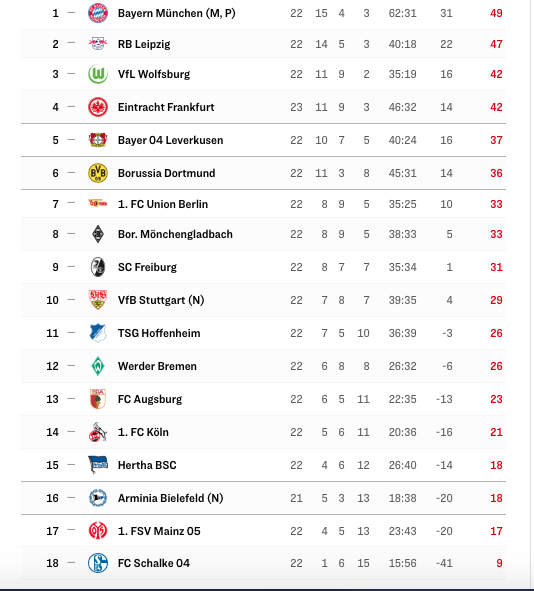Open VfB Stuttgart (N) team link

pos(161,300)
